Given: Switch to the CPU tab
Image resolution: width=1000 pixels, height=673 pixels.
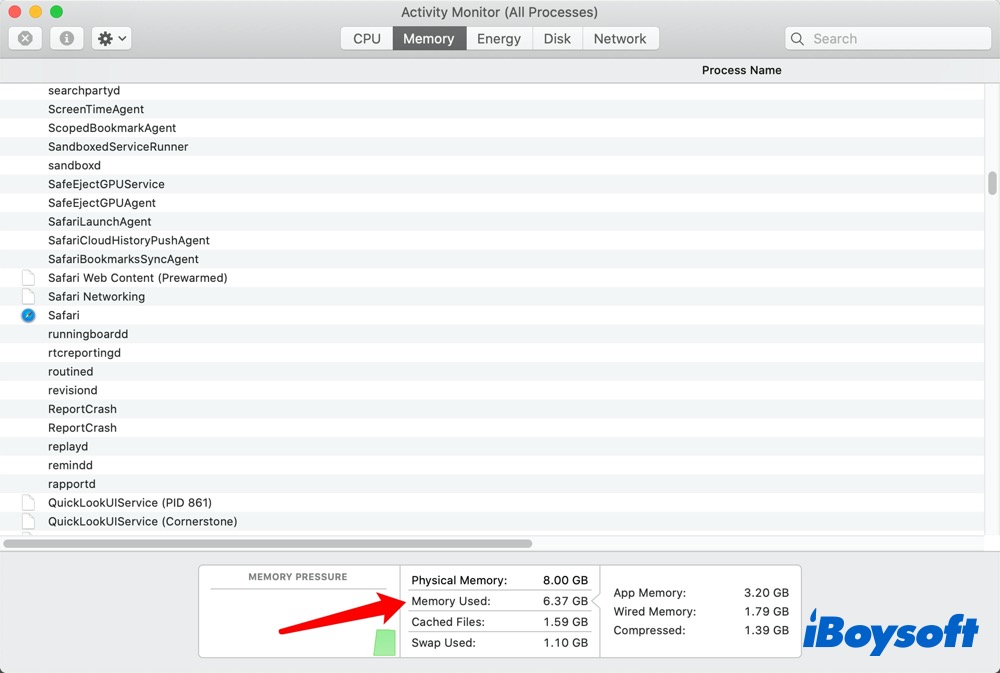Looking at the screenshot, I should [x=366, y=38].
